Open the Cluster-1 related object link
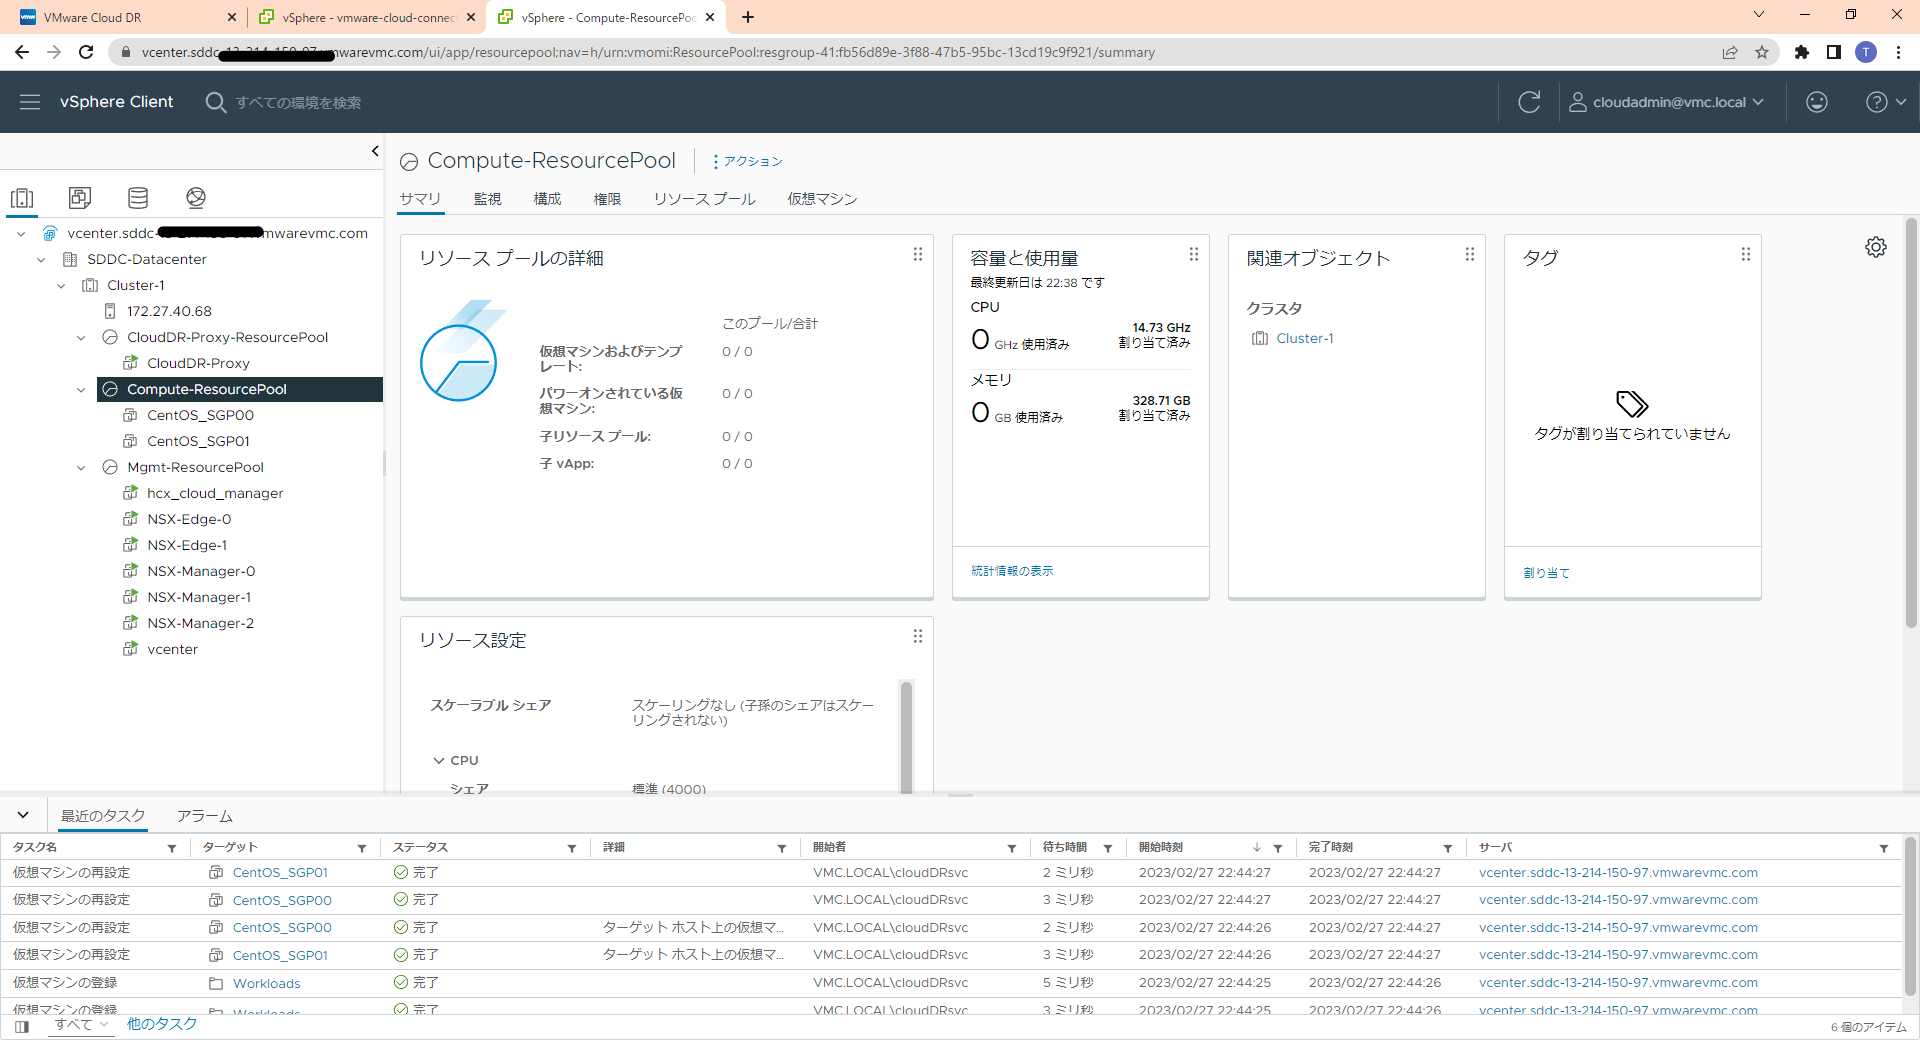Viewport: 1920px width, 1040px height. click(1304, 338)
